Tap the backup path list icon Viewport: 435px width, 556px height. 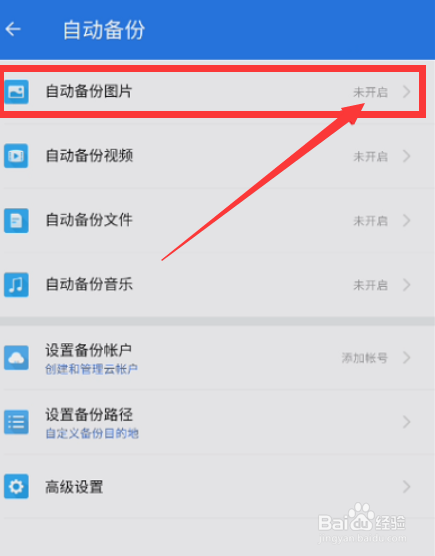16,422
